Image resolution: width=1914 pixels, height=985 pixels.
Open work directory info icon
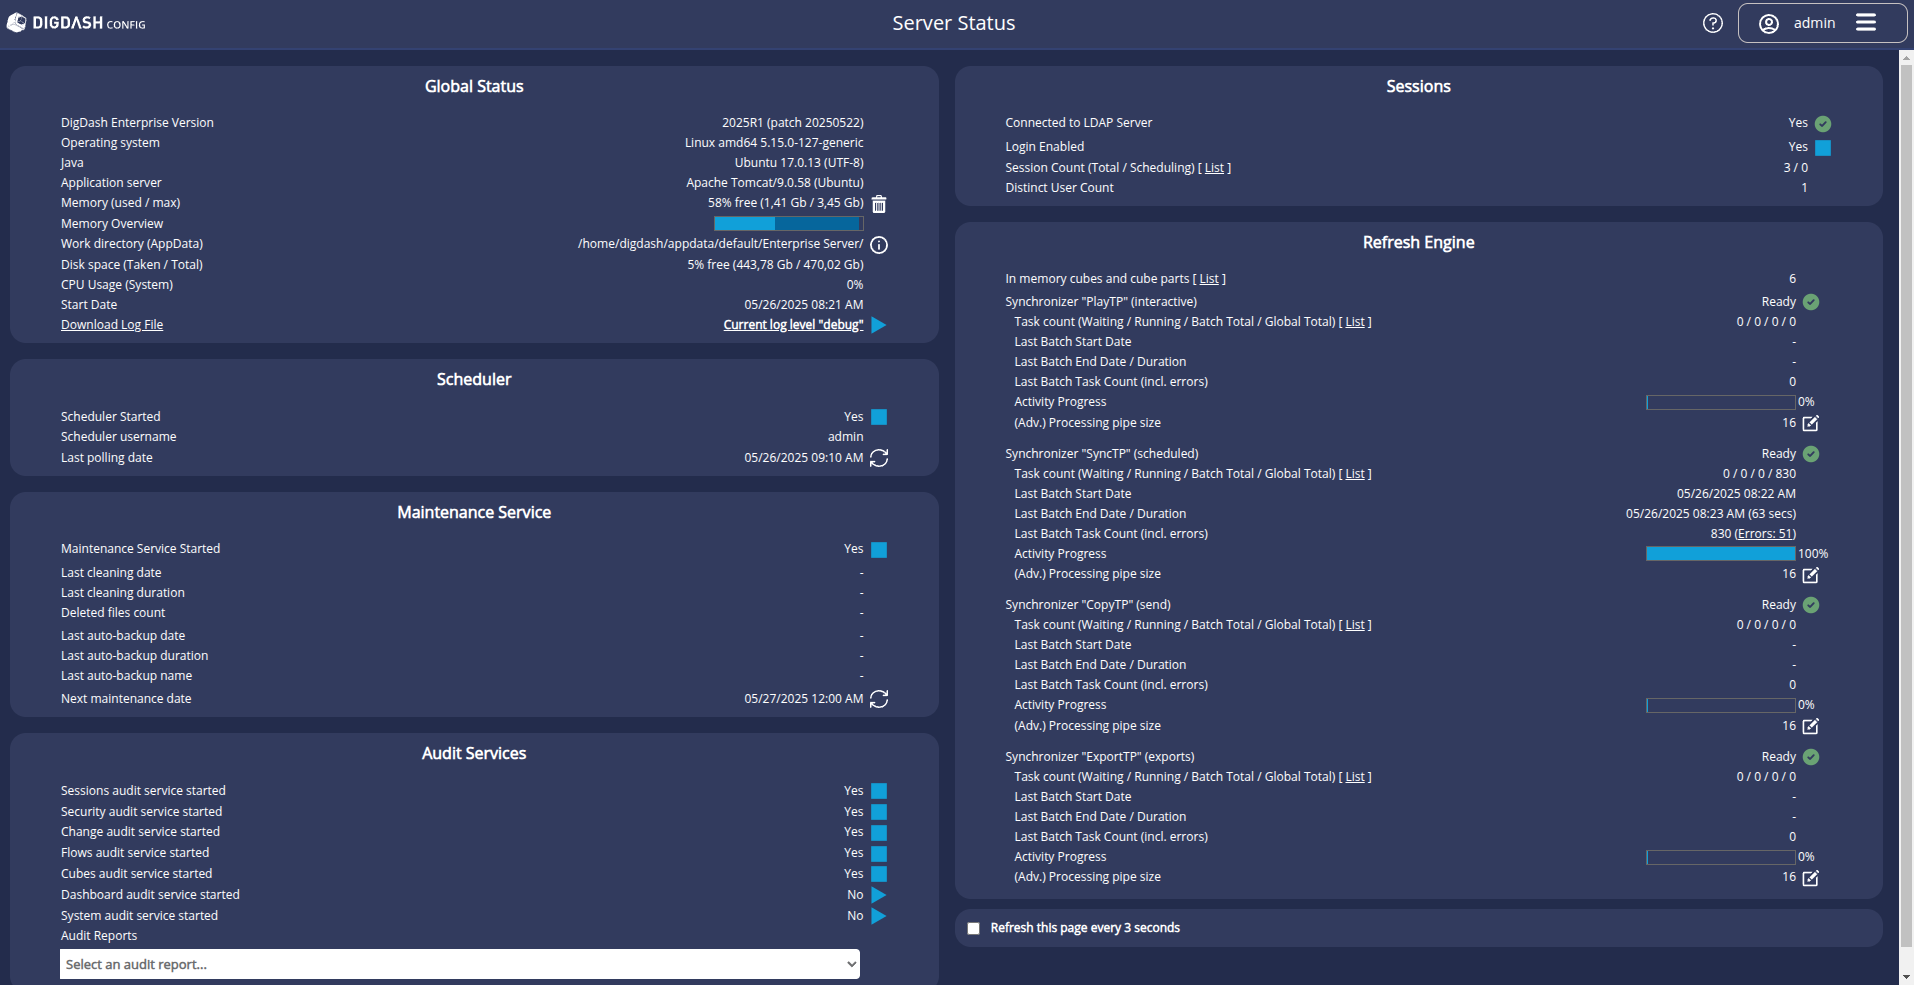pyautogui.click(x=879, y=245)
